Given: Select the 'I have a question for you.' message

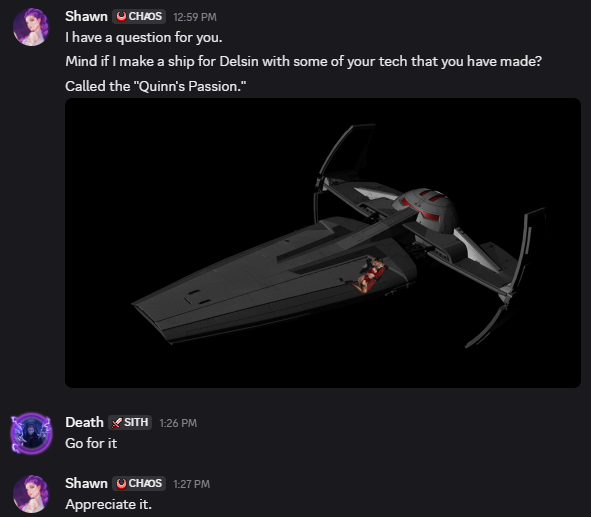Looking at the screenshot, I should (x=144, y=38).
